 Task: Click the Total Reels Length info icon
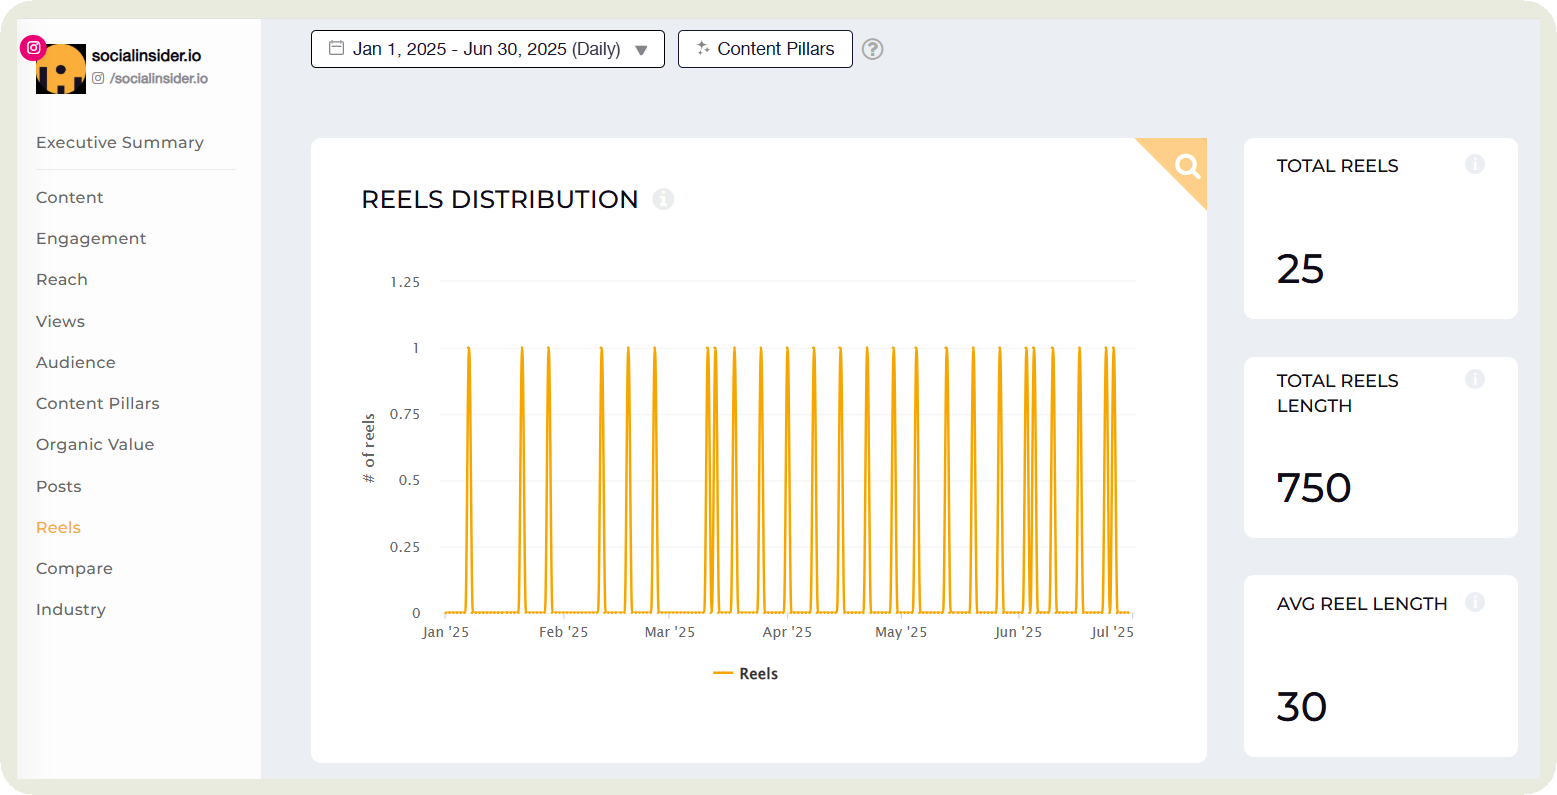click(1474, 379)
